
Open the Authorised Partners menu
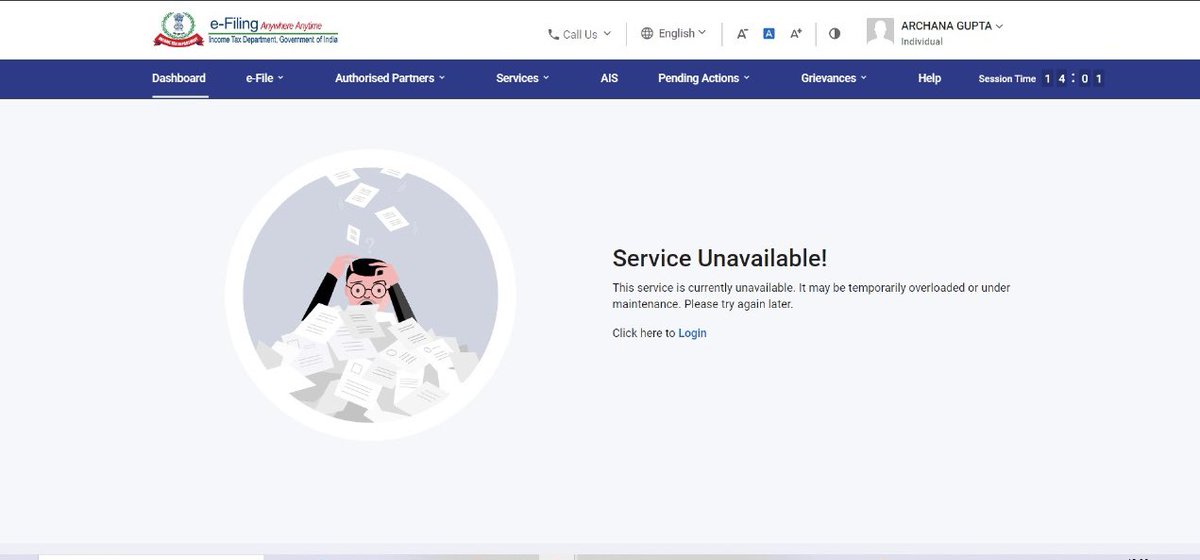(390, 78)
